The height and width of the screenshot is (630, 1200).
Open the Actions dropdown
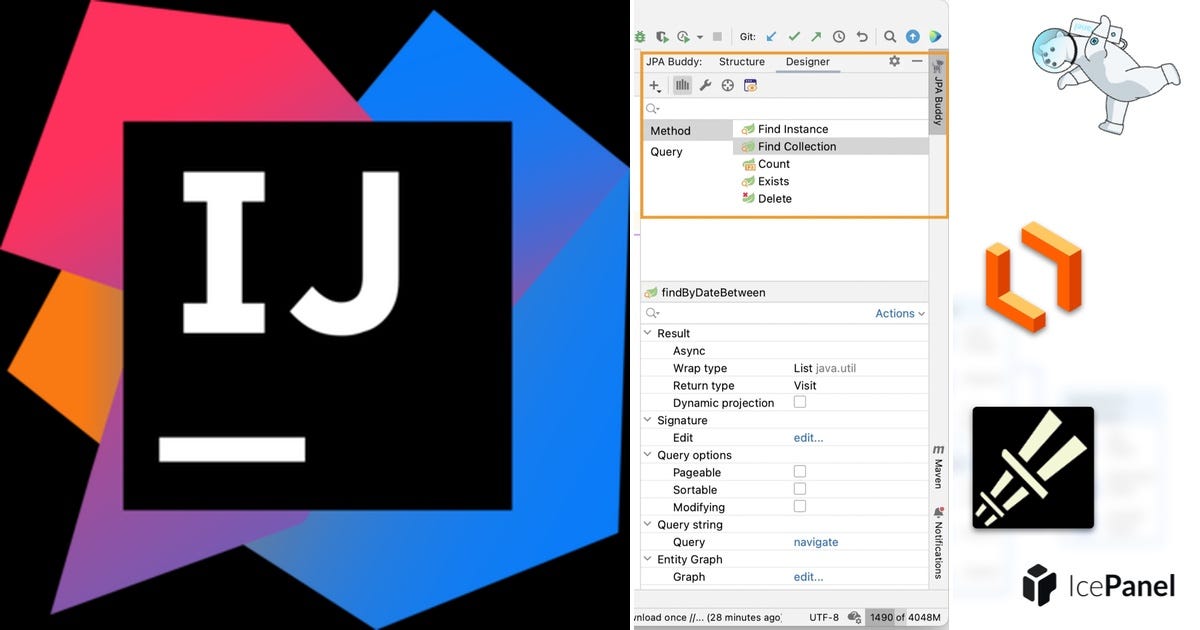click(x=896, y=313)
